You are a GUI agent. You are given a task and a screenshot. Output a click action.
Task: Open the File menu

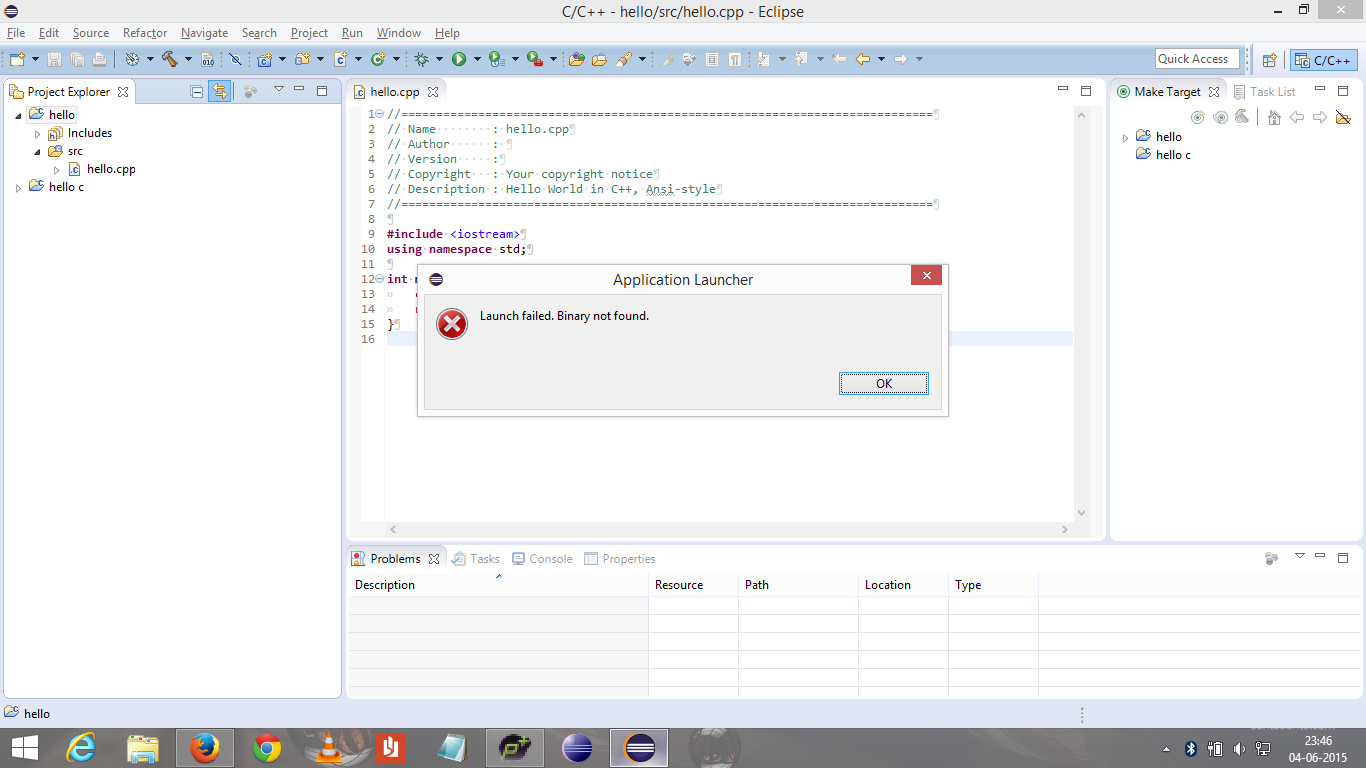pos(16,33)
